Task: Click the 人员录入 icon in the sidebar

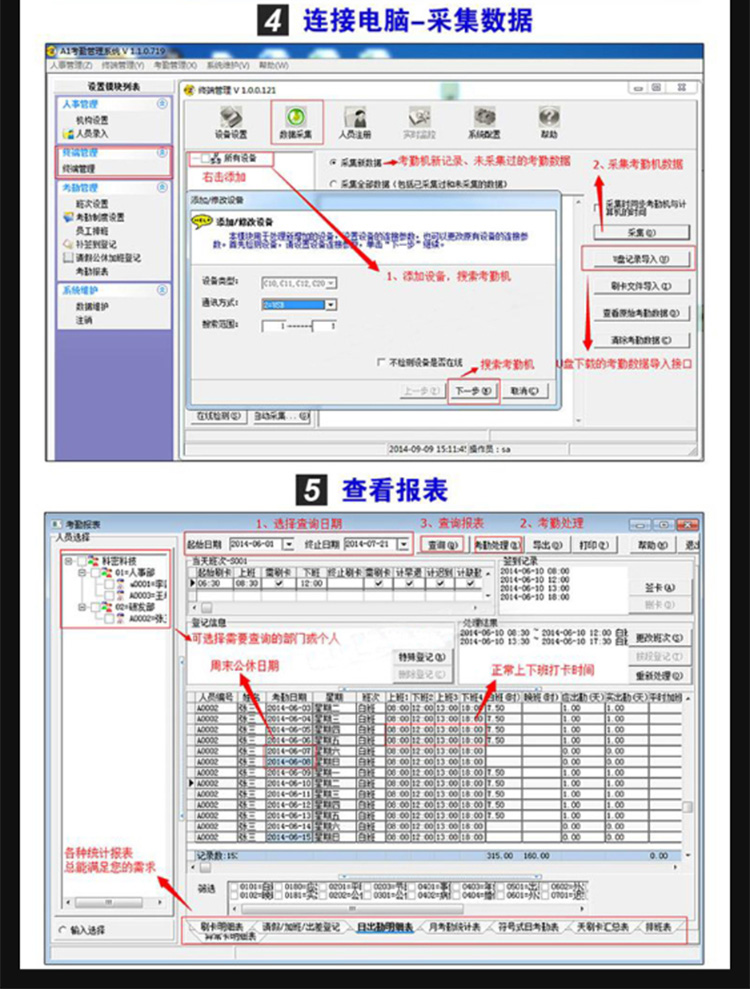Action: point(68,134)
